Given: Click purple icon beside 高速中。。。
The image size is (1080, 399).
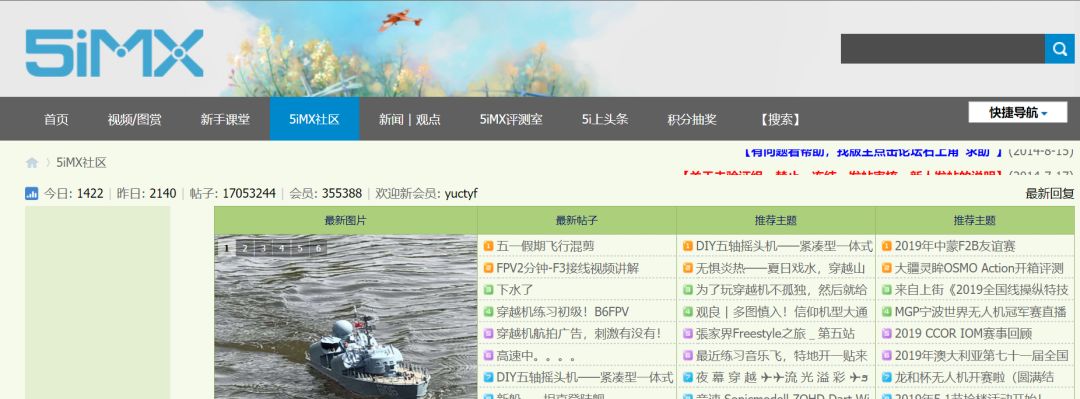Looking at the screenshot, I should [x=488, y=356].
